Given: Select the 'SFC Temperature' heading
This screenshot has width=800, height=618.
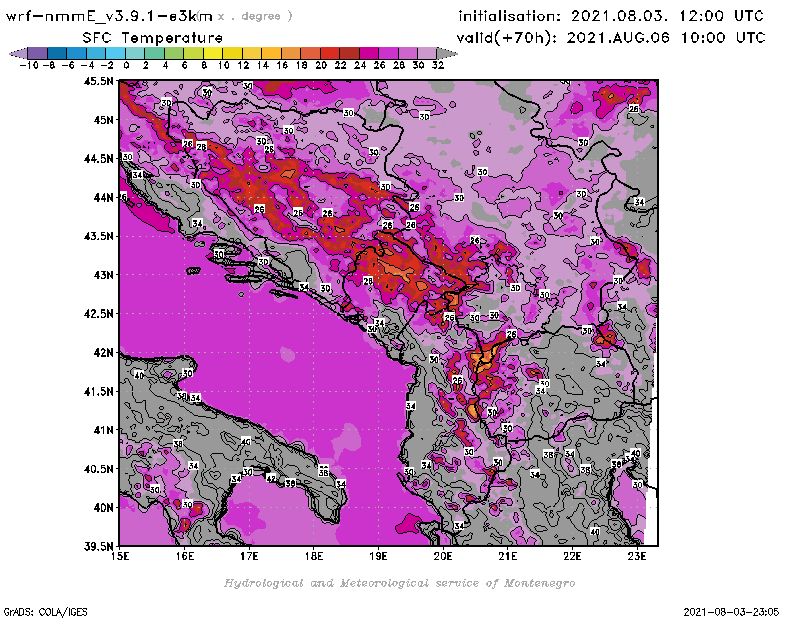Looking at the screenshot, I should [153, 38].
